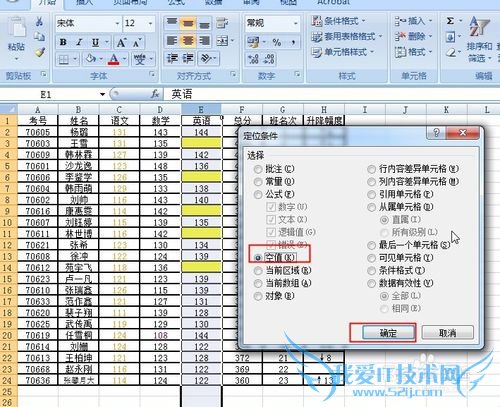The width and height of the screenshot is (500, 407).
Task: Open the 格式 cells dropdown
Action: coord(413,52)
